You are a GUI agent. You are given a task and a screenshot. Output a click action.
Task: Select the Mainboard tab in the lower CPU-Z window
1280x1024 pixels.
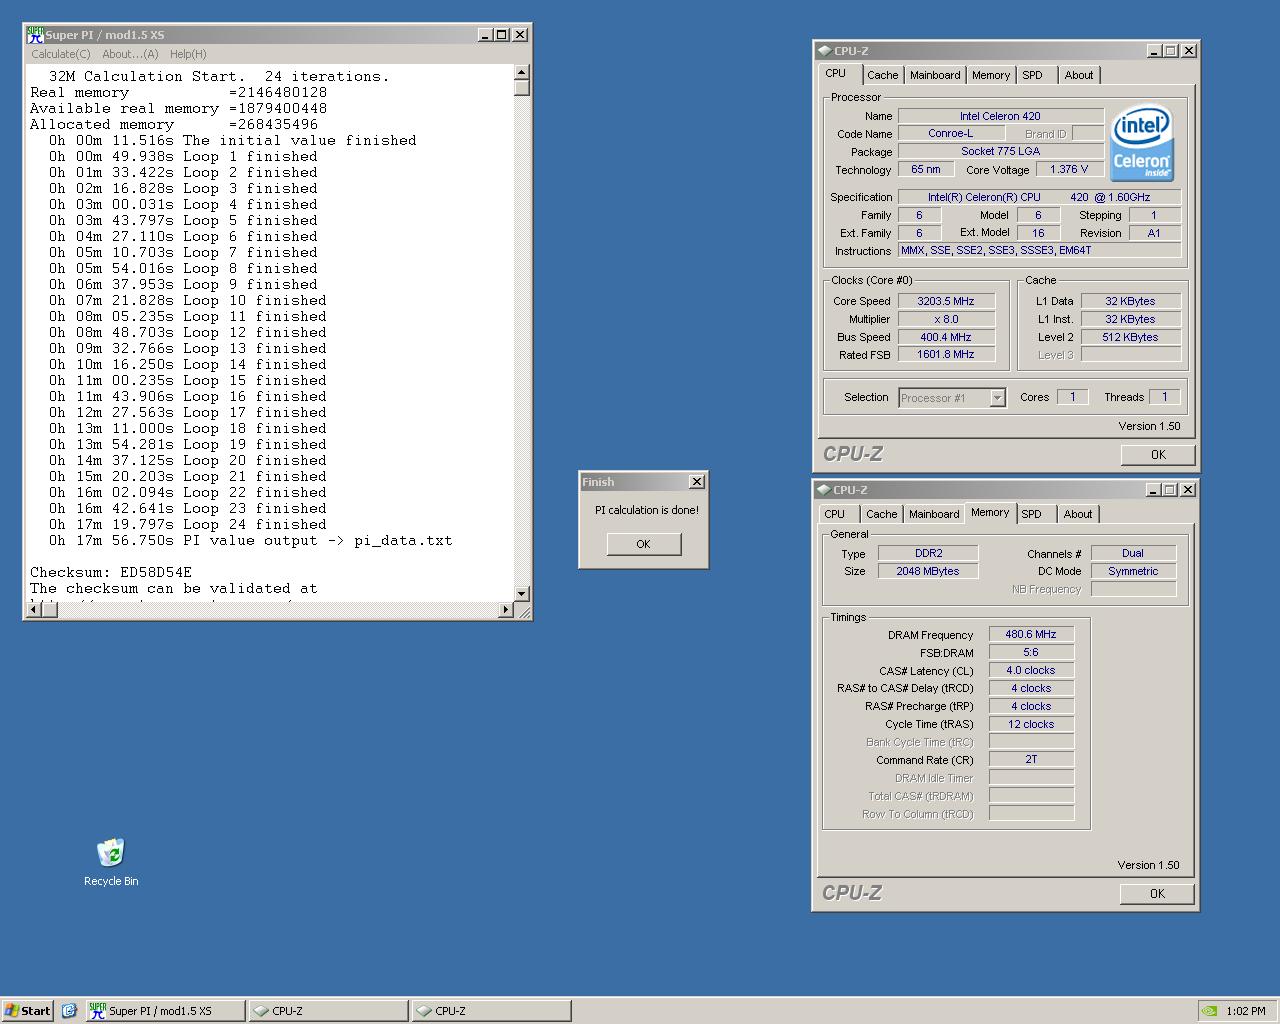coord(934,514)
